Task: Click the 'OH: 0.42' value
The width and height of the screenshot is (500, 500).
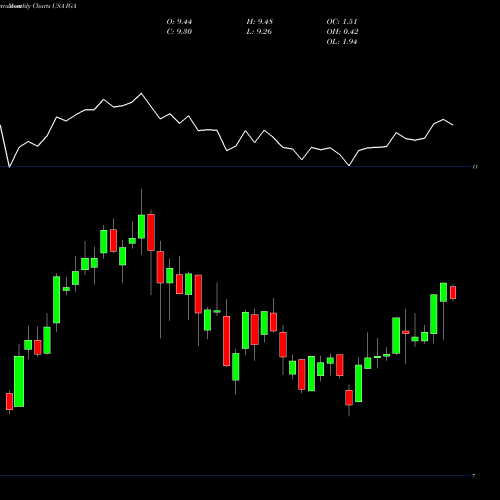Action: (342, 32)
